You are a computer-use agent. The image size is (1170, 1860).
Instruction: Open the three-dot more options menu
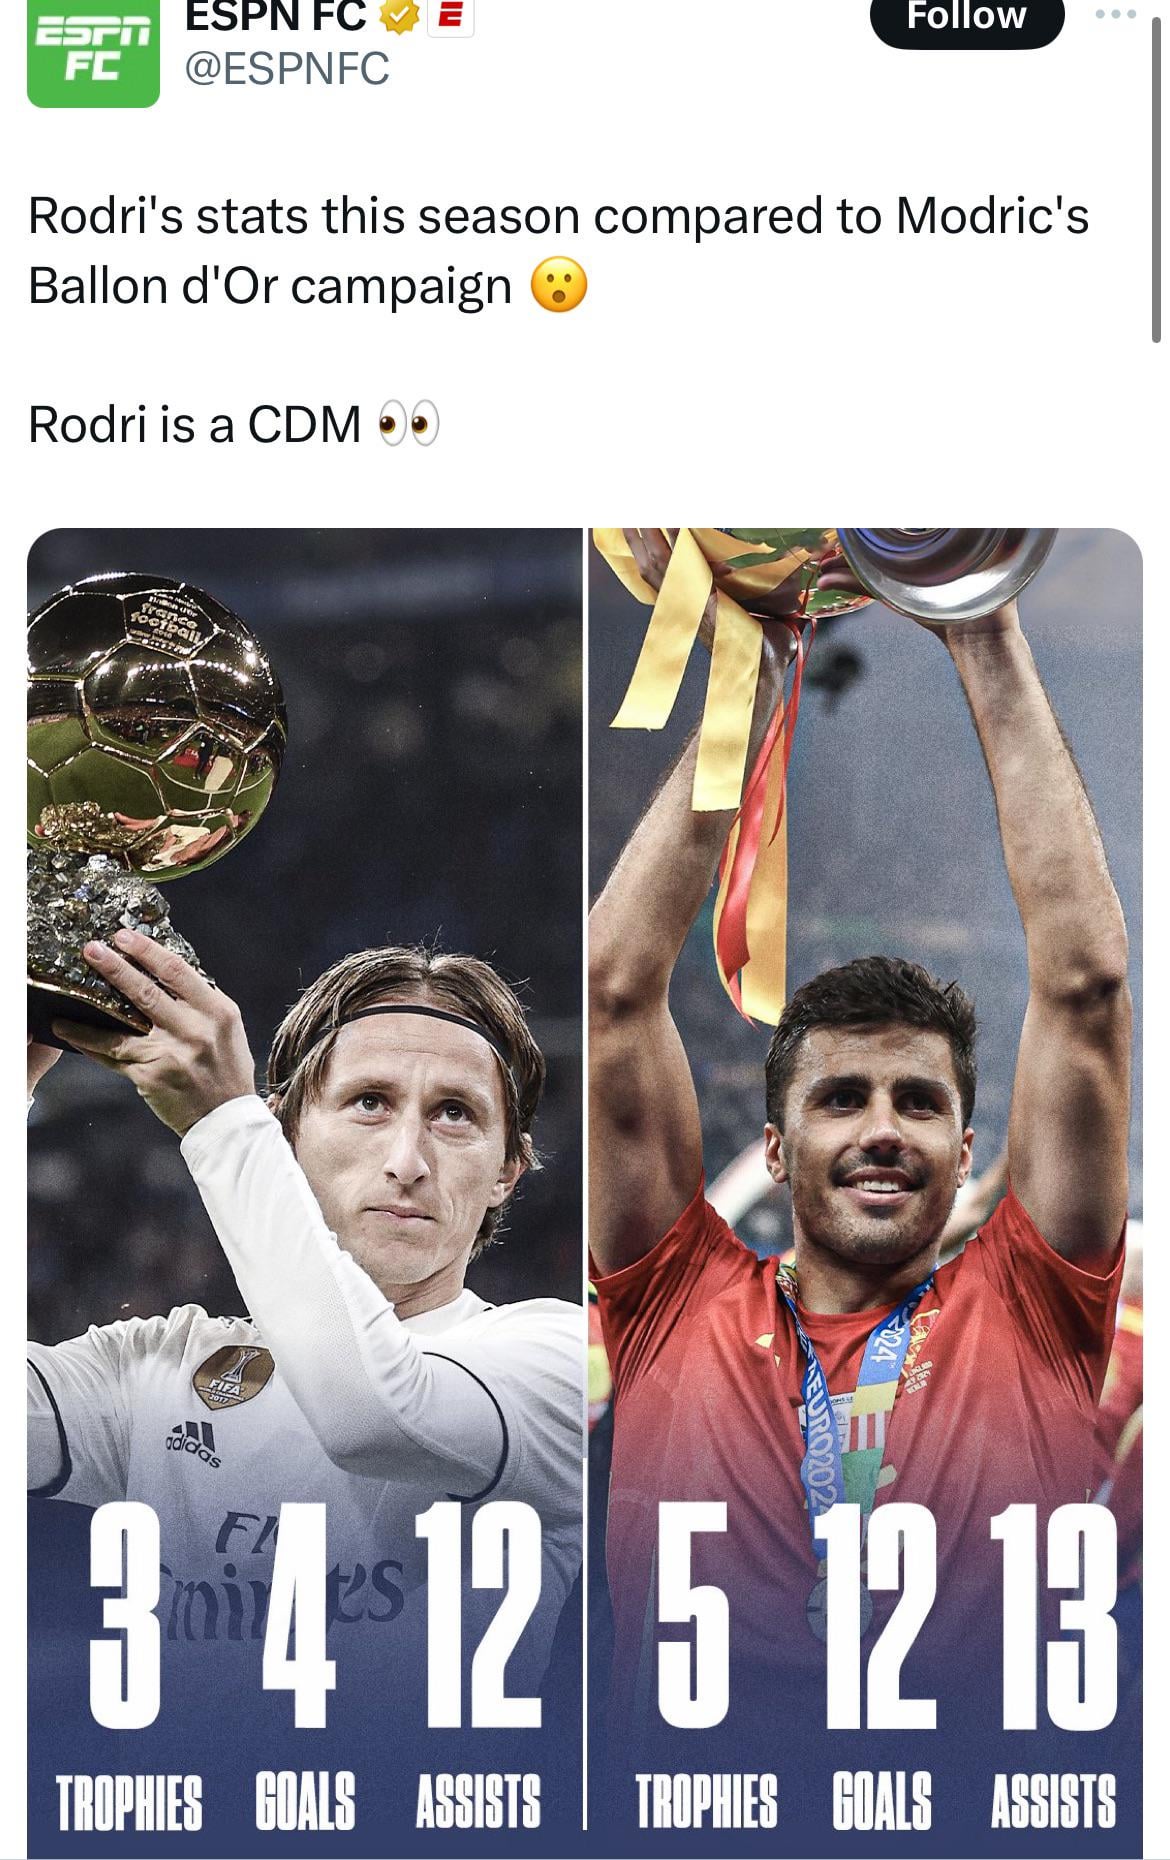[1115, 15]
